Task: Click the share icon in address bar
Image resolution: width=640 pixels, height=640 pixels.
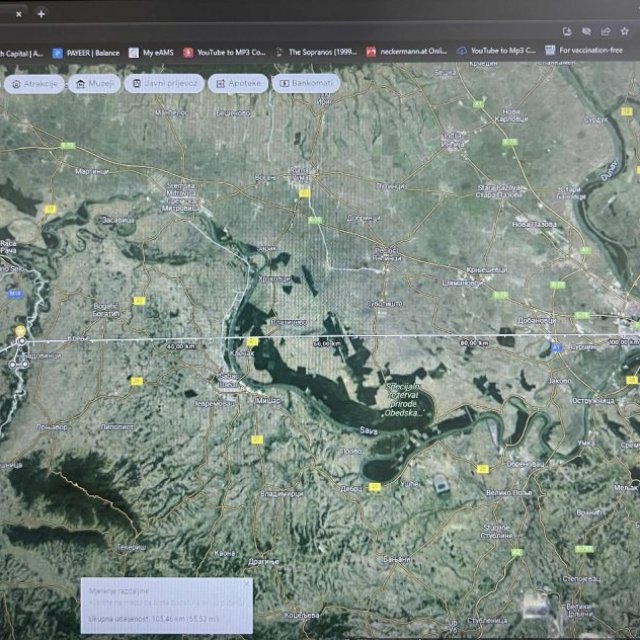Action: (x=605, y=31)
